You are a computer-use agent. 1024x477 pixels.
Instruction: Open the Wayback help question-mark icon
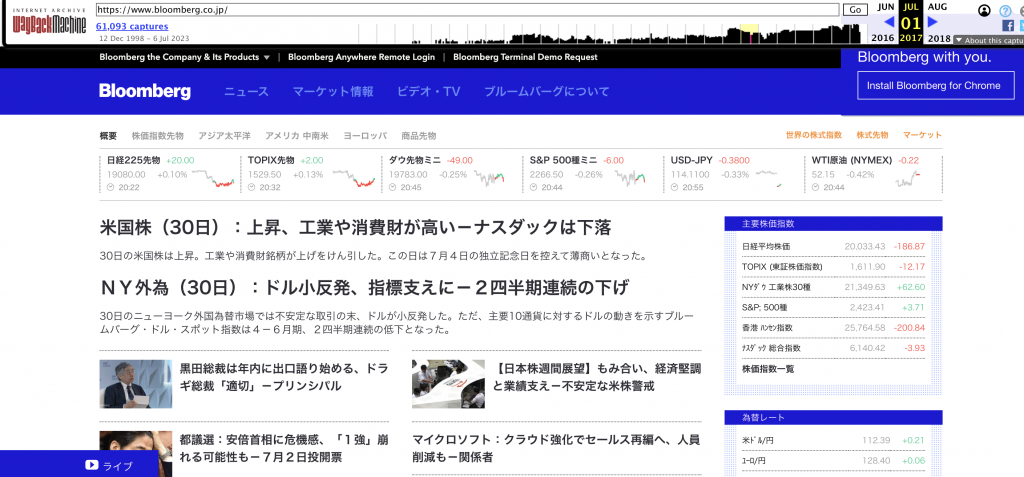tap(1004, 10)
